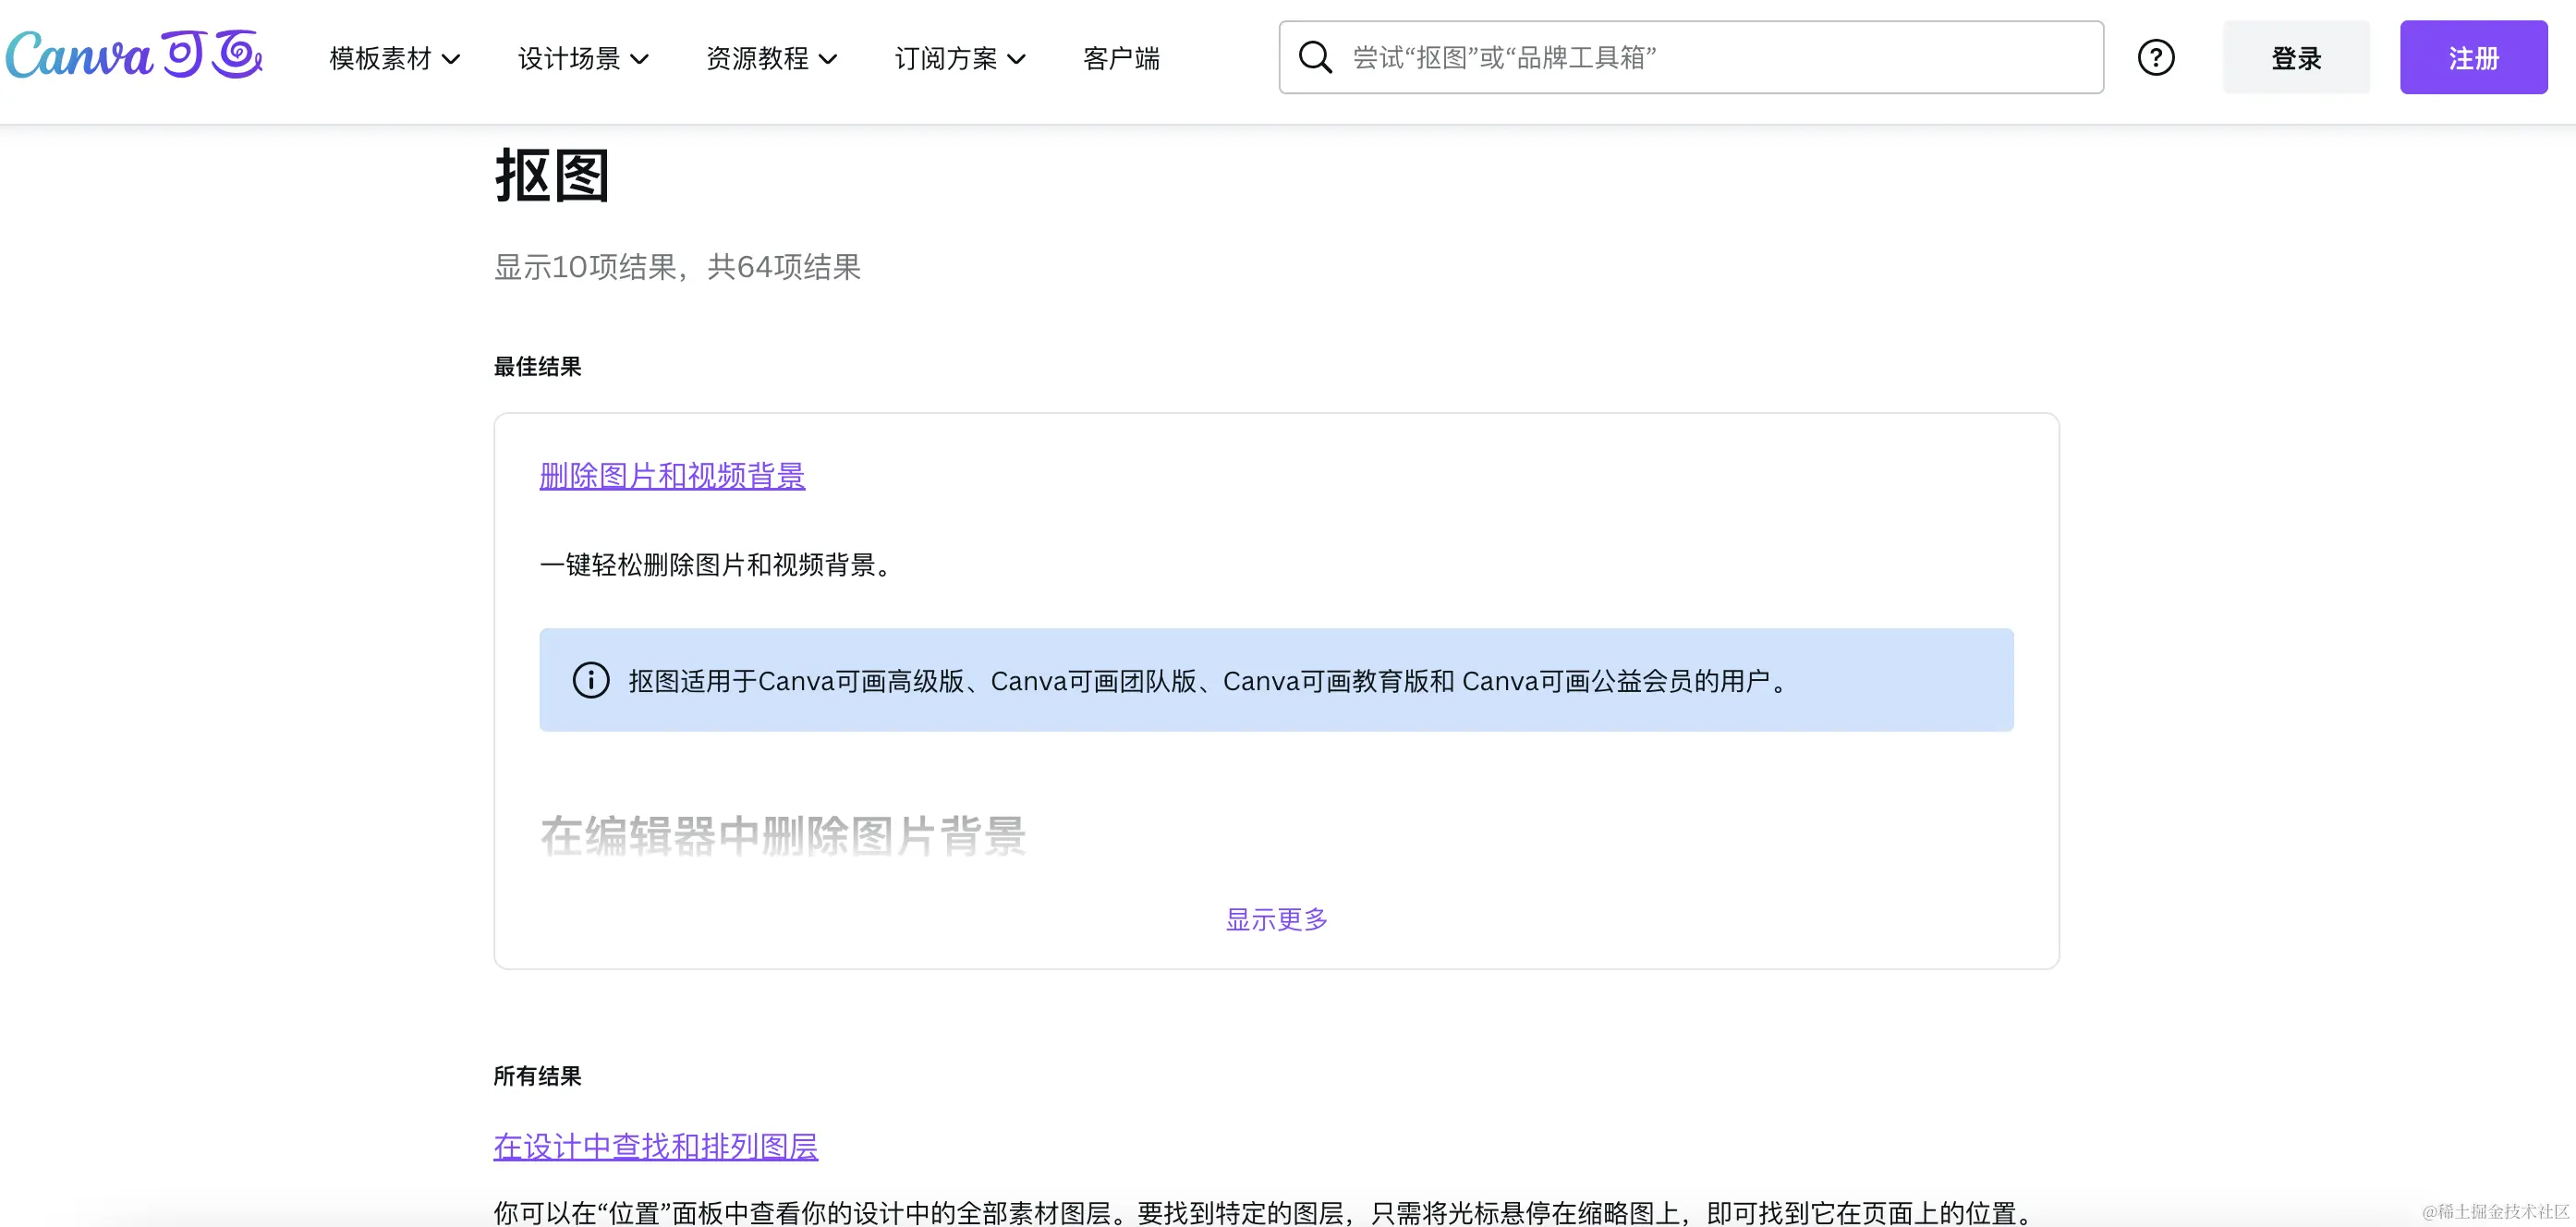Open the 删除图片和视频背景 link

pyautogui.click(x=672, y=476)
